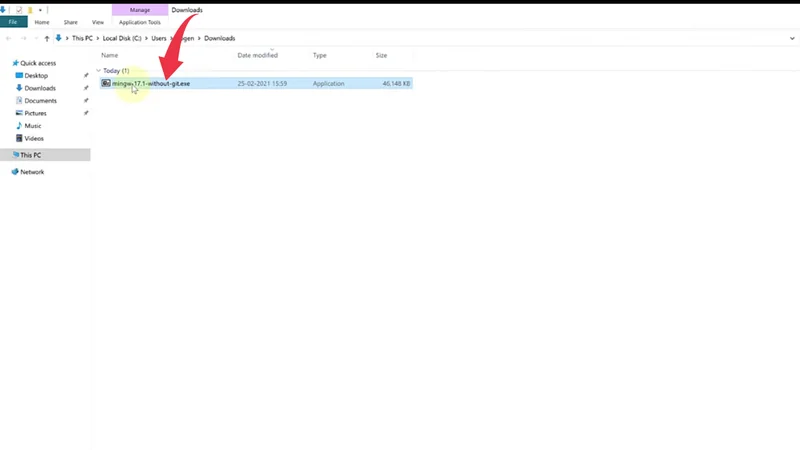Screen dimensions: 800x450
Task: Open the Application Tools tab
Action: (x=140, y=21)
